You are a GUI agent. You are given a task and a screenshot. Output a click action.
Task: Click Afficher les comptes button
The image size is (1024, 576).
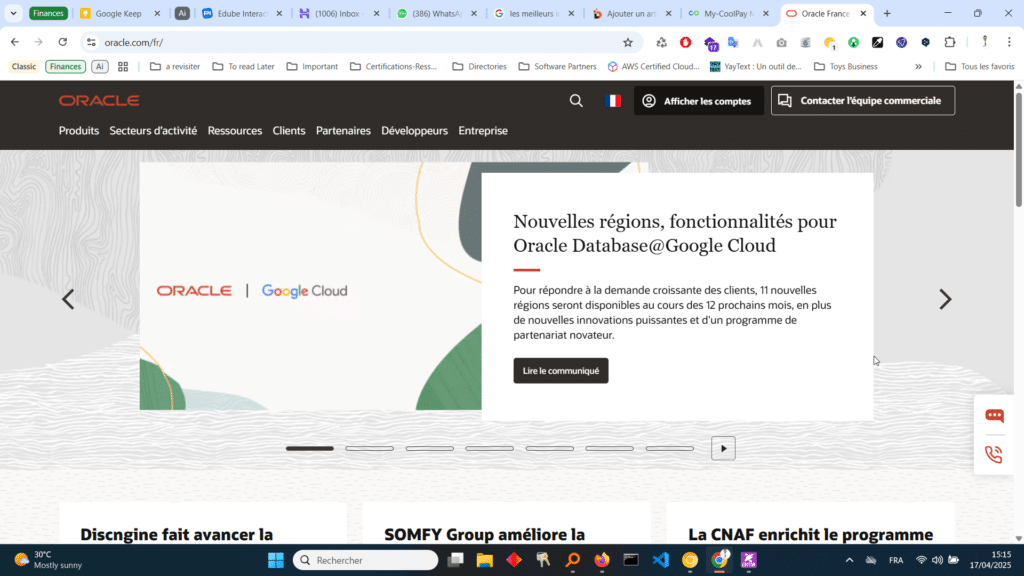698,101
